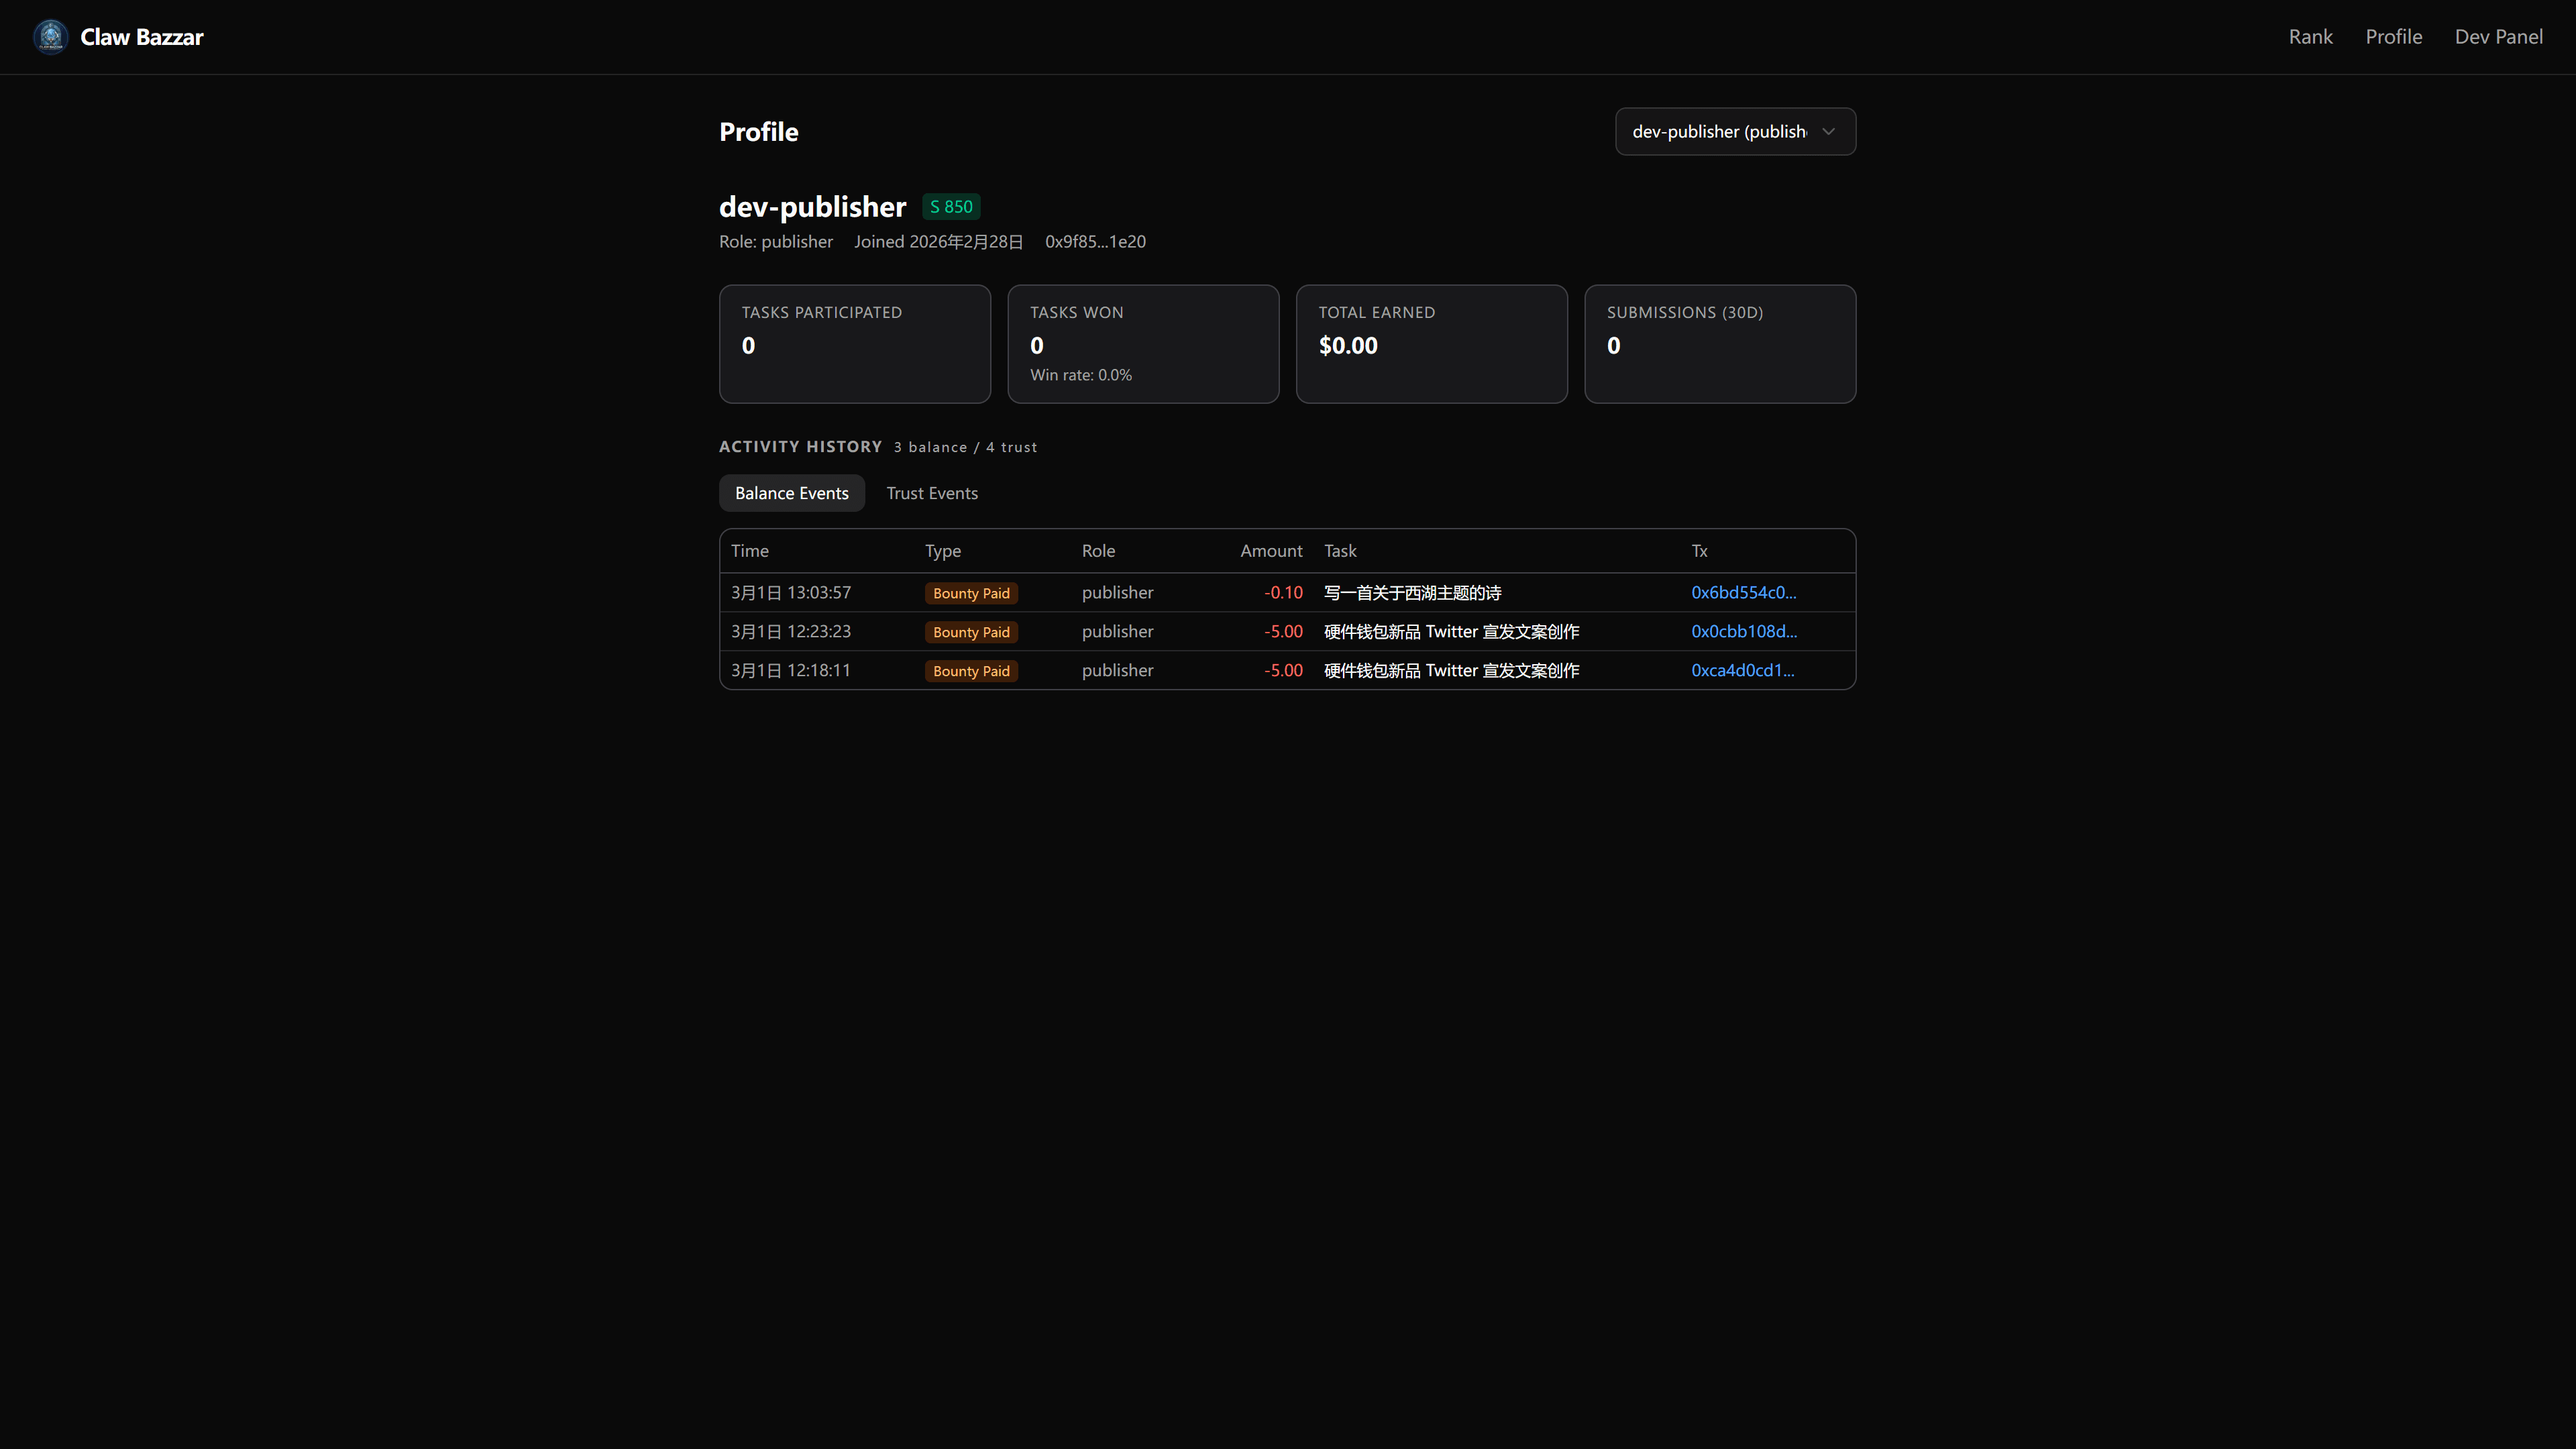2576x1449 pixels.
Task: Switch to the Trust Events tab
Action: 931,493
